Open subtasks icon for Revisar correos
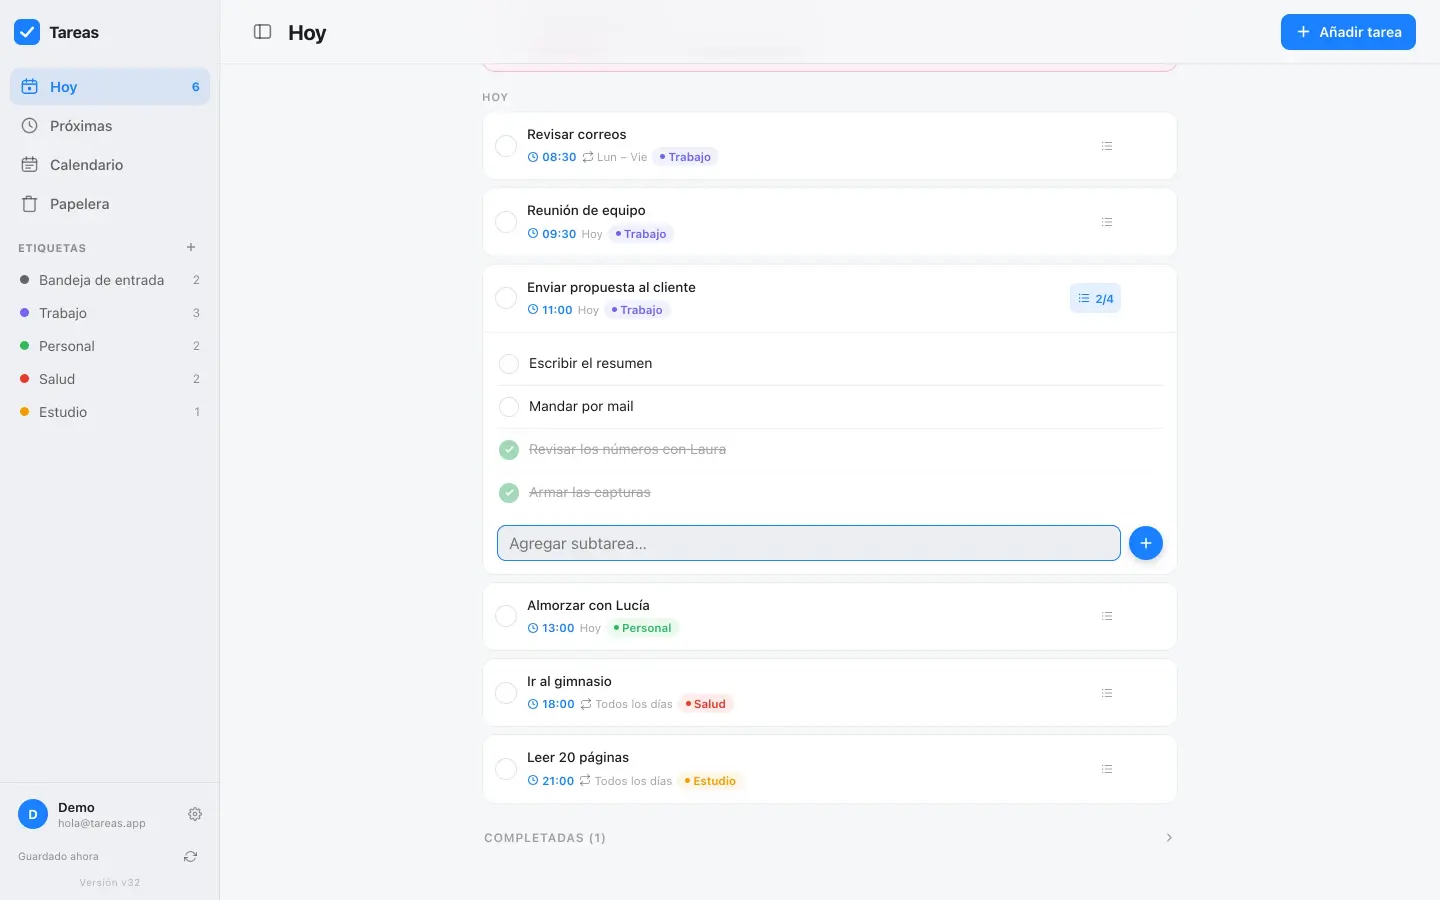 [x=1107, y=146]
